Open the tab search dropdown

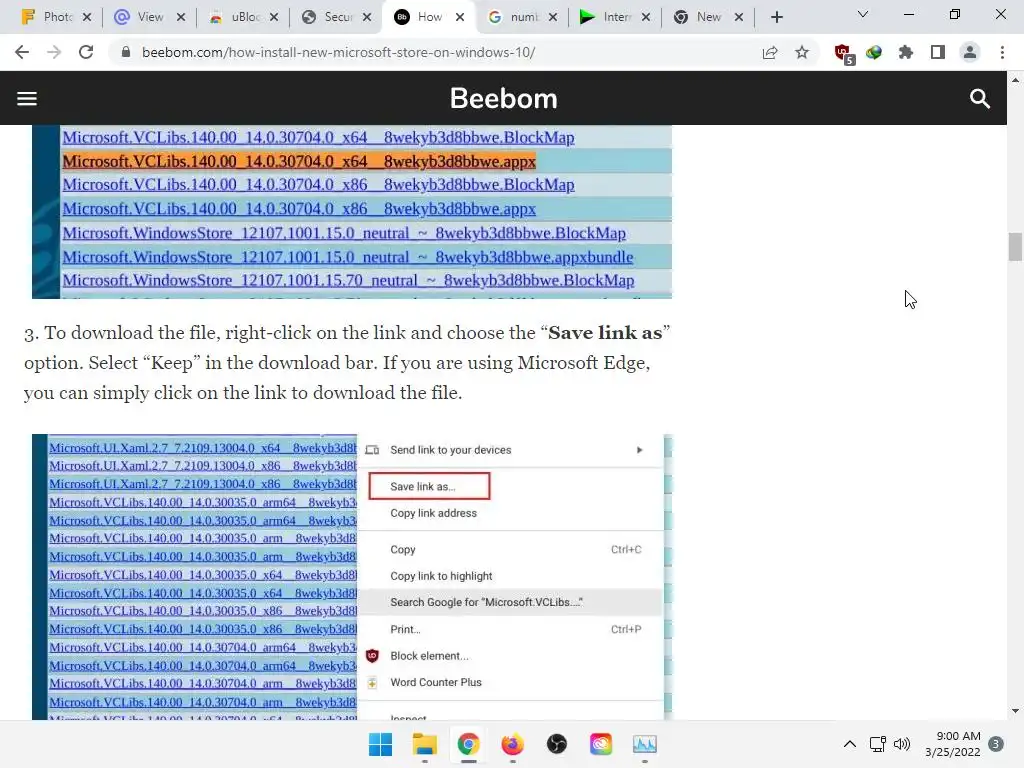(863, 14)
